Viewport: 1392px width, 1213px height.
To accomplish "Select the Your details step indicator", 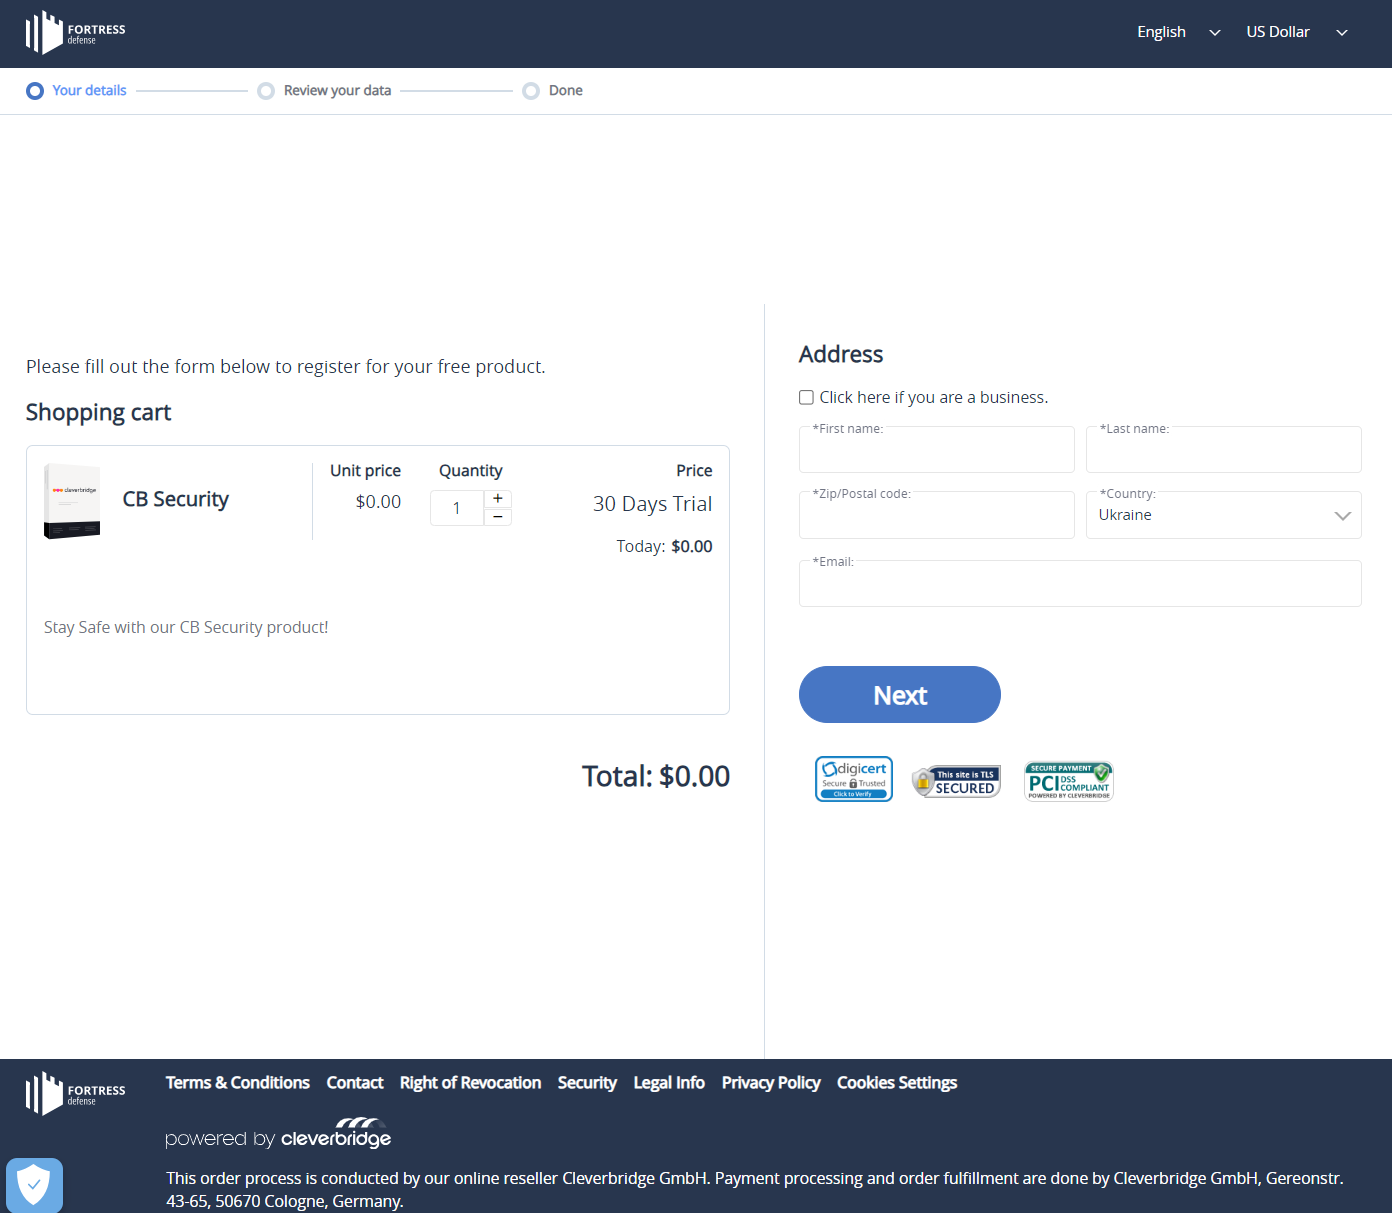I will tap(35, 91).
